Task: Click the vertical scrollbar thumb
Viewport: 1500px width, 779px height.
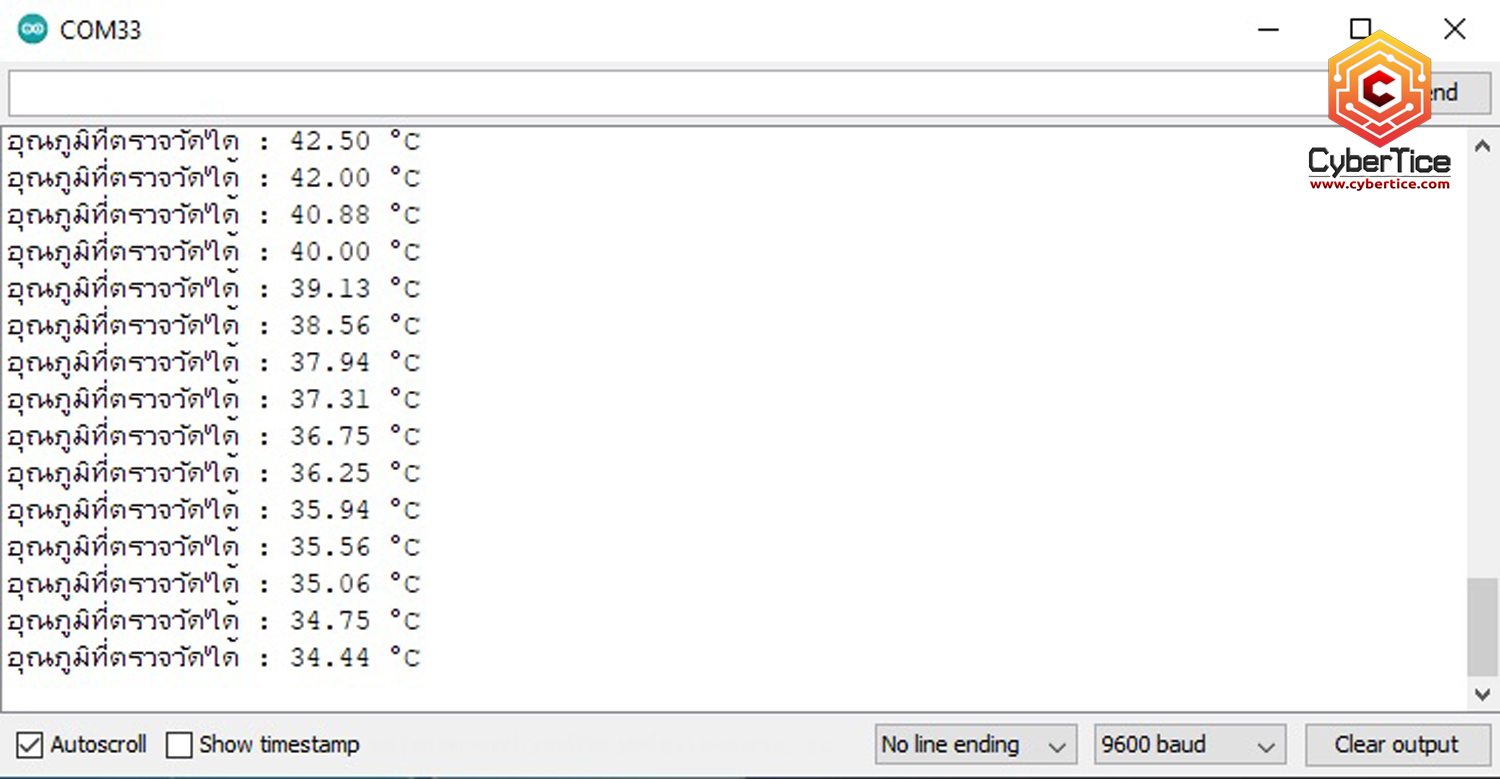Action: pyautogui.click(x=1482, y=627)
